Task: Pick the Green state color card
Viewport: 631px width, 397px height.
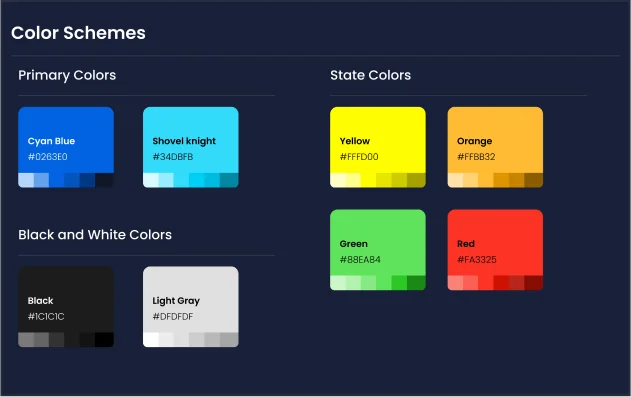Action: point(378,250)
